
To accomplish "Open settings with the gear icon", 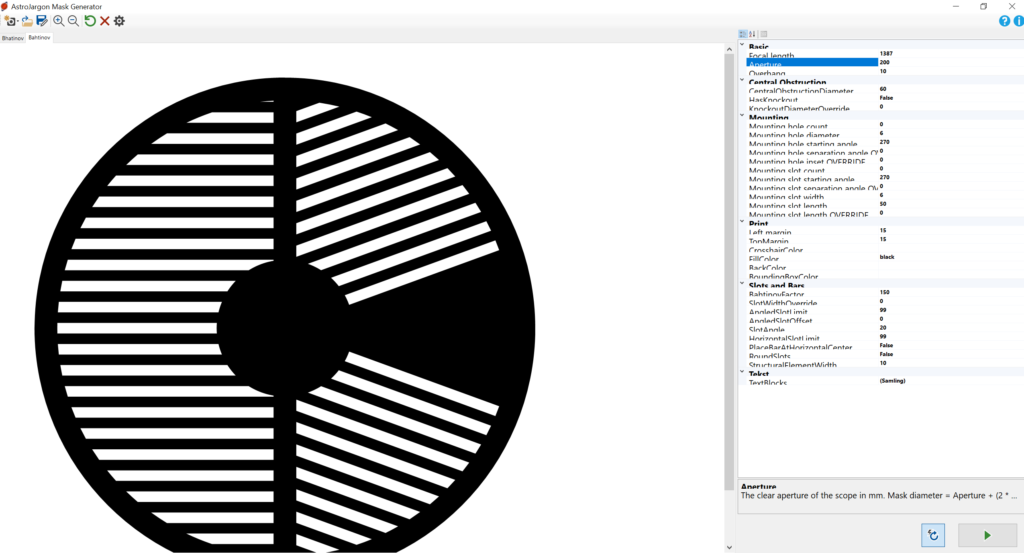I will 119,21.
